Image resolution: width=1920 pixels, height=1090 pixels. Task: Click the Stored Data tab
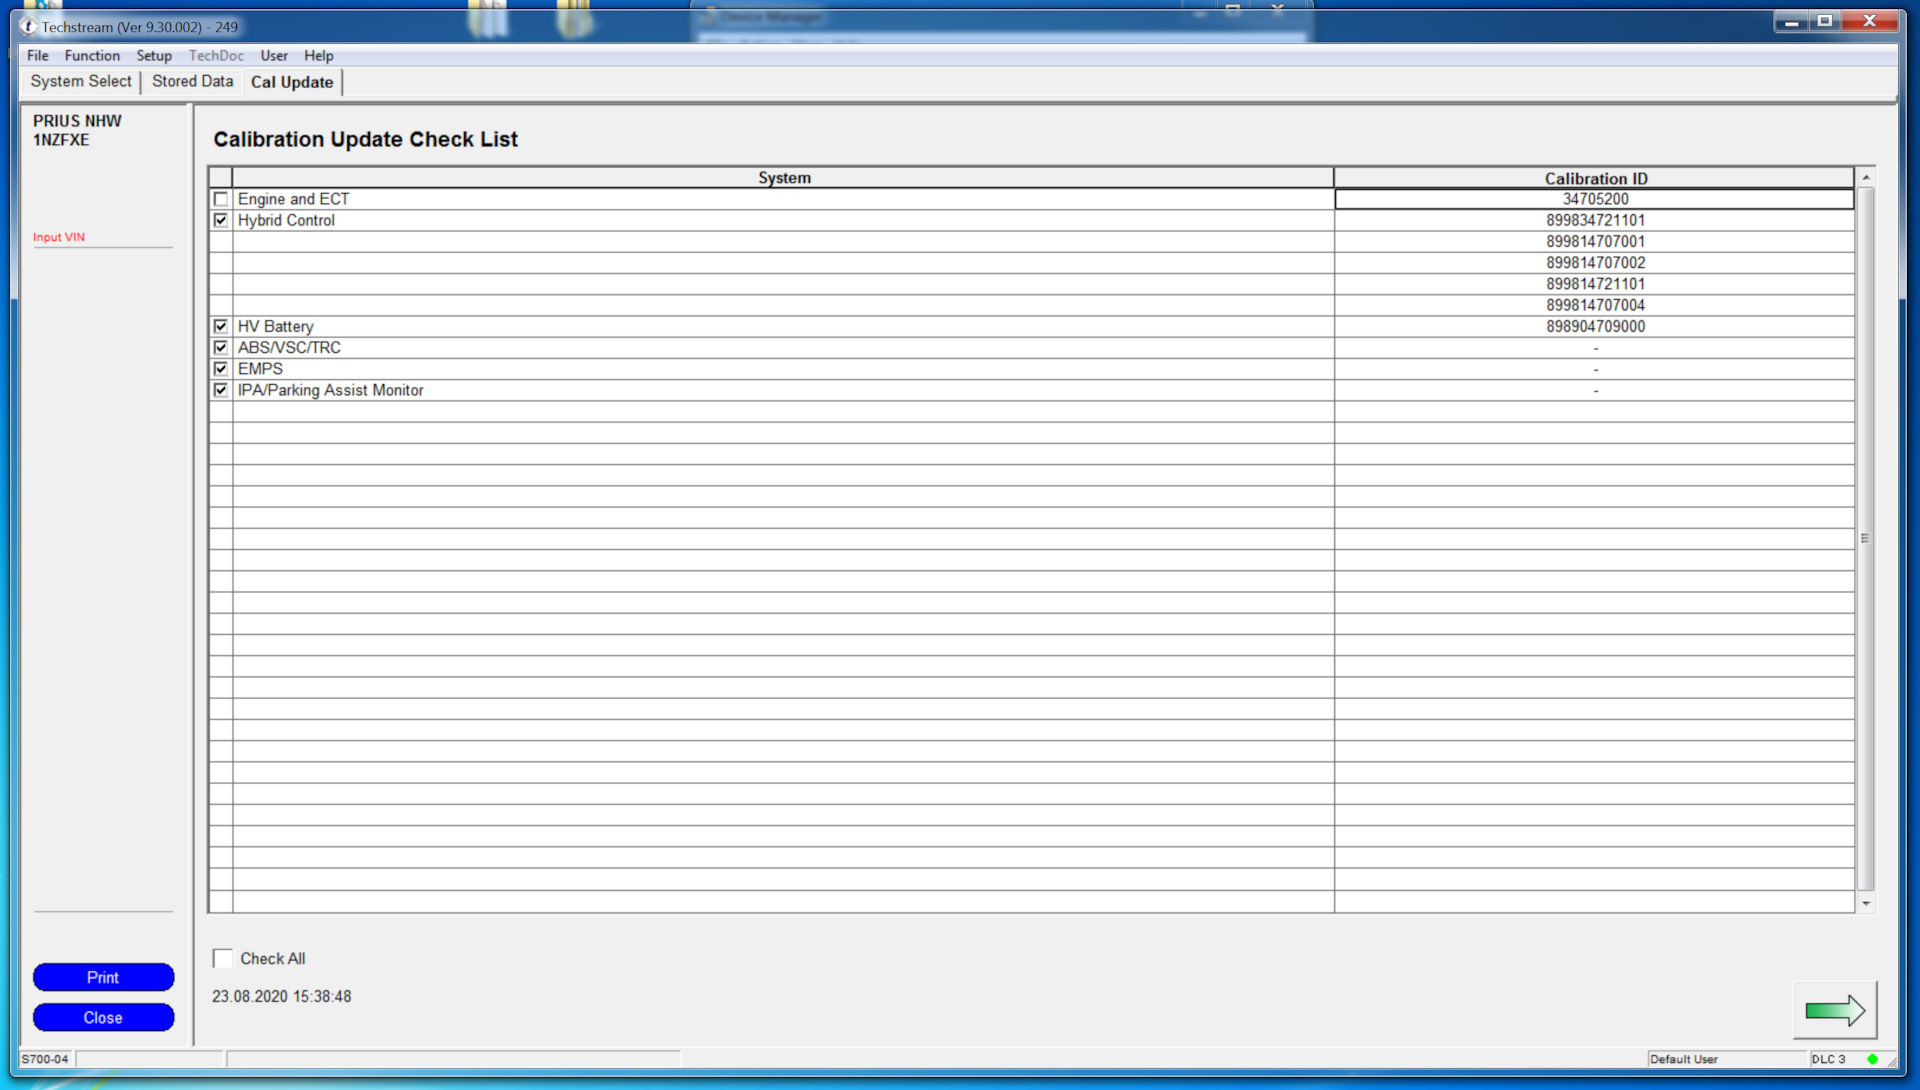[191, 82]
